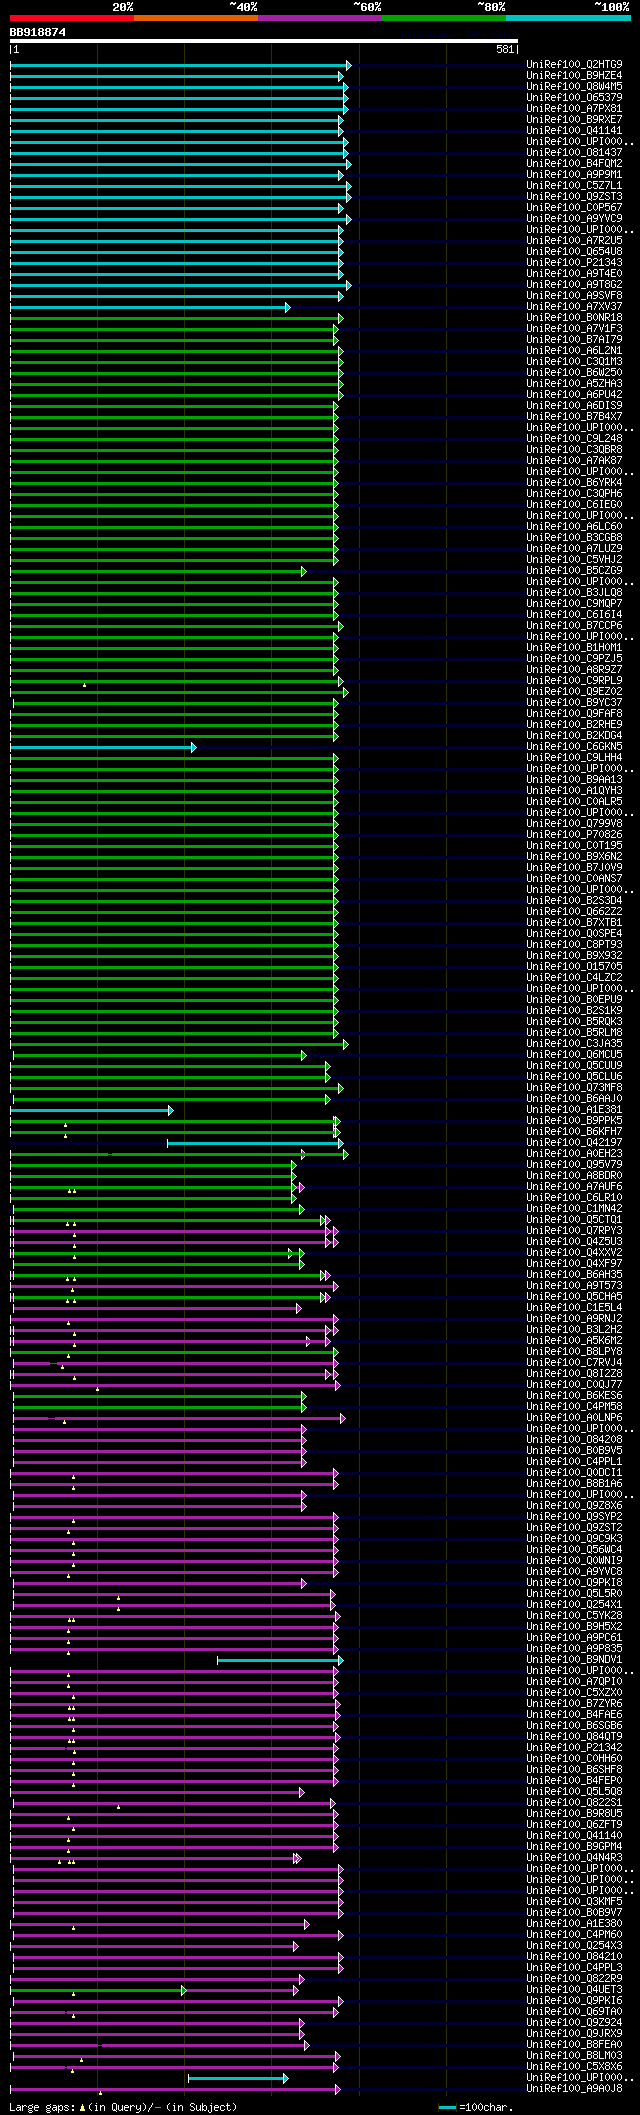Select the UniRef100_A6L2N1 label
Screen dimensions: 640x2115
pyautogui.click(x=574, y=350)
